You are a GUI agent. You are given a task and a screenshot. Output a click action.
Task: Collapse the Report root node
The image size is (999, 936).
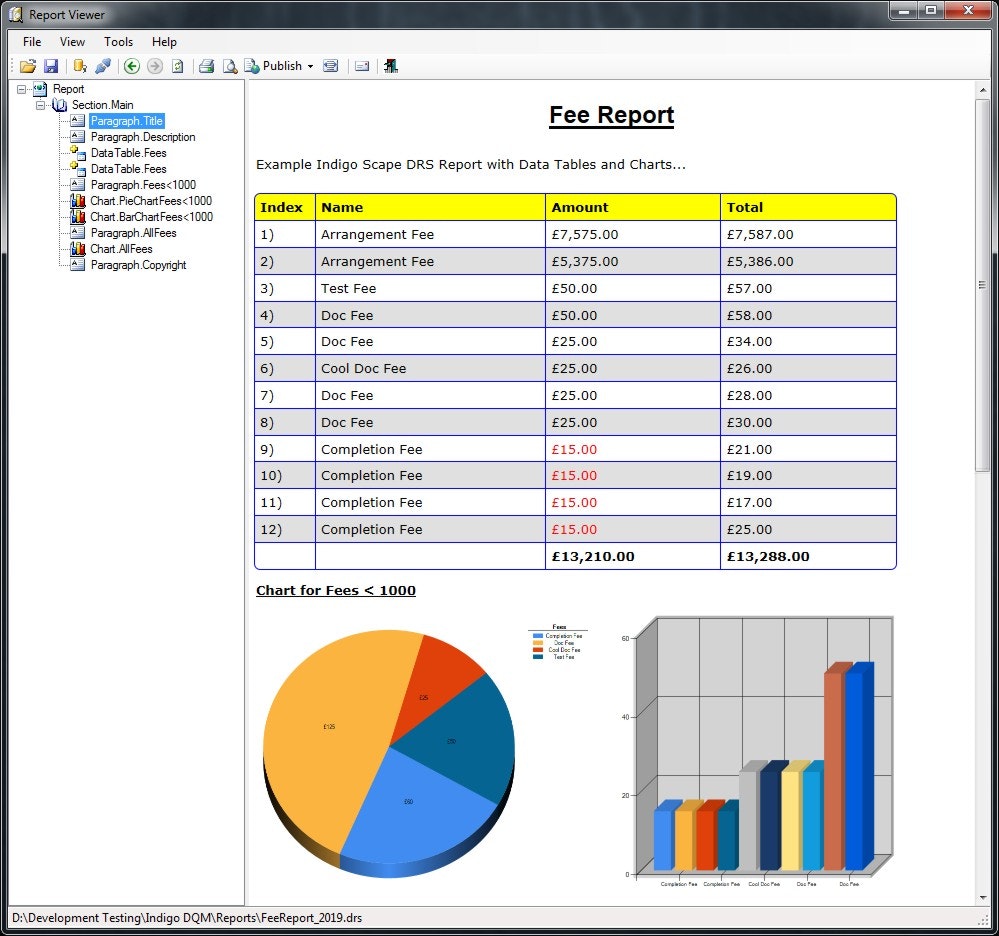(22, 89)
